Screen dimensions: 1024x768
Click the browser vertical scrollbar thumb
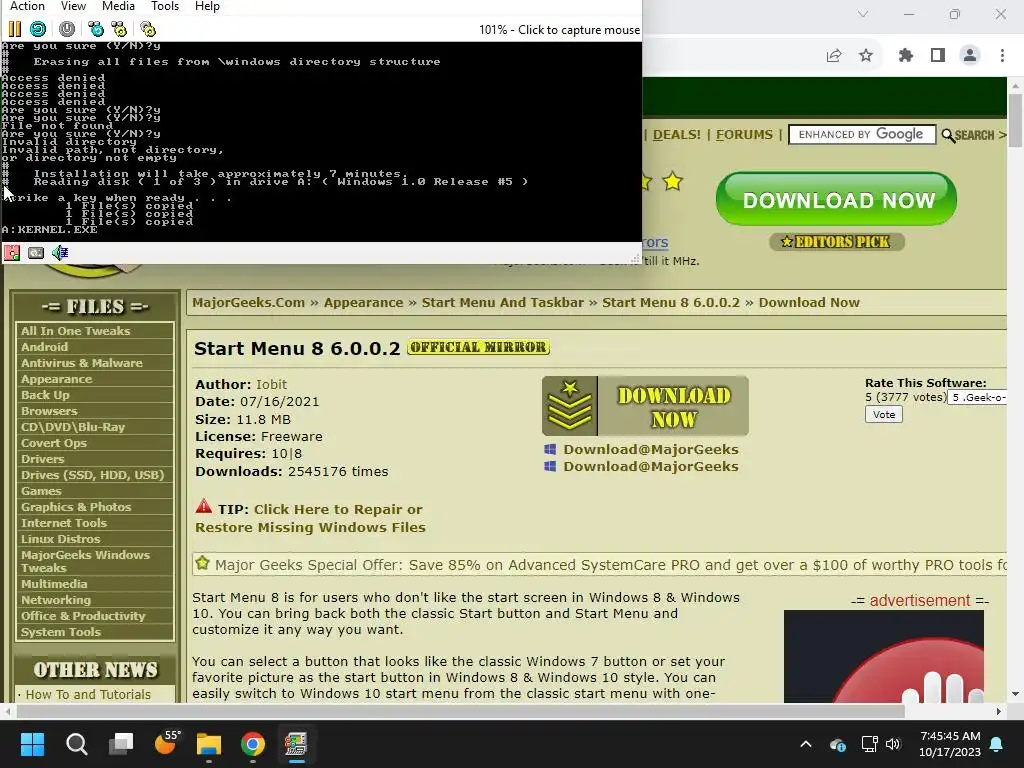coord(1015,121)
